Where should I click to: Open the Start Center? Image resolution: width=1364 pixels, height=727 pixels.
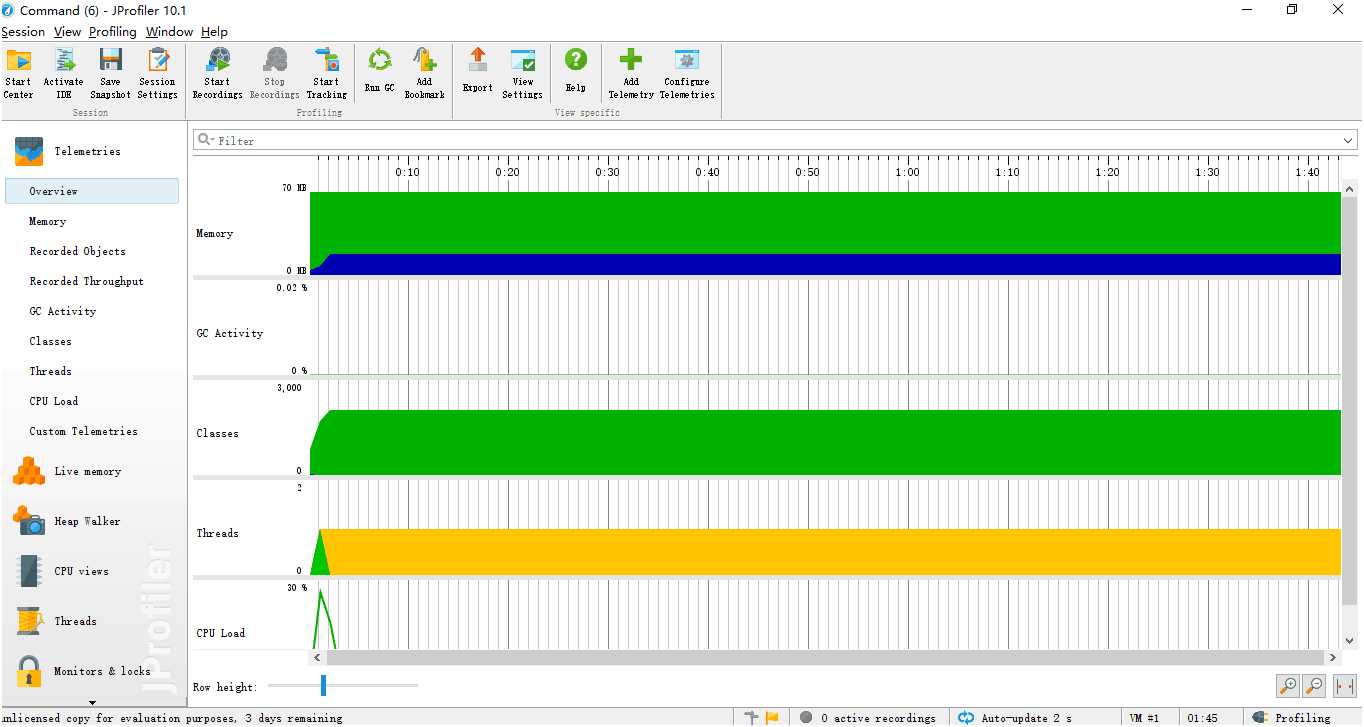pos(18,73)
